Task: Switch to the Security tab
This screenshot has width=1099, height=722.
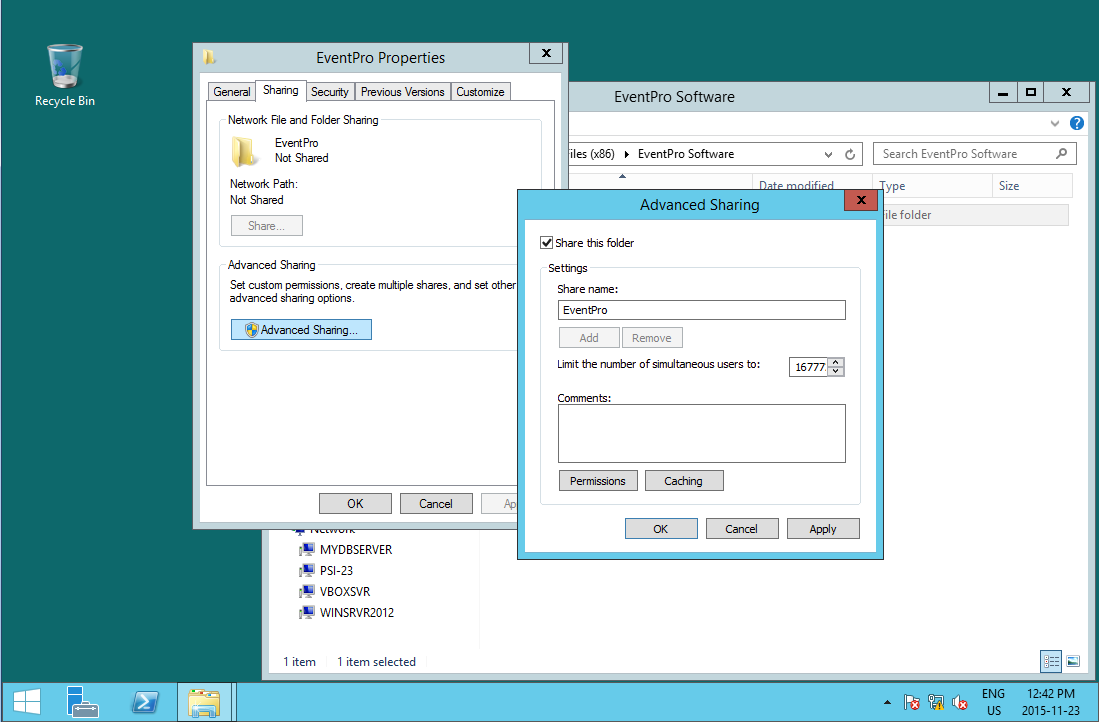Action: pyautogui.click(x=329, y=92)
